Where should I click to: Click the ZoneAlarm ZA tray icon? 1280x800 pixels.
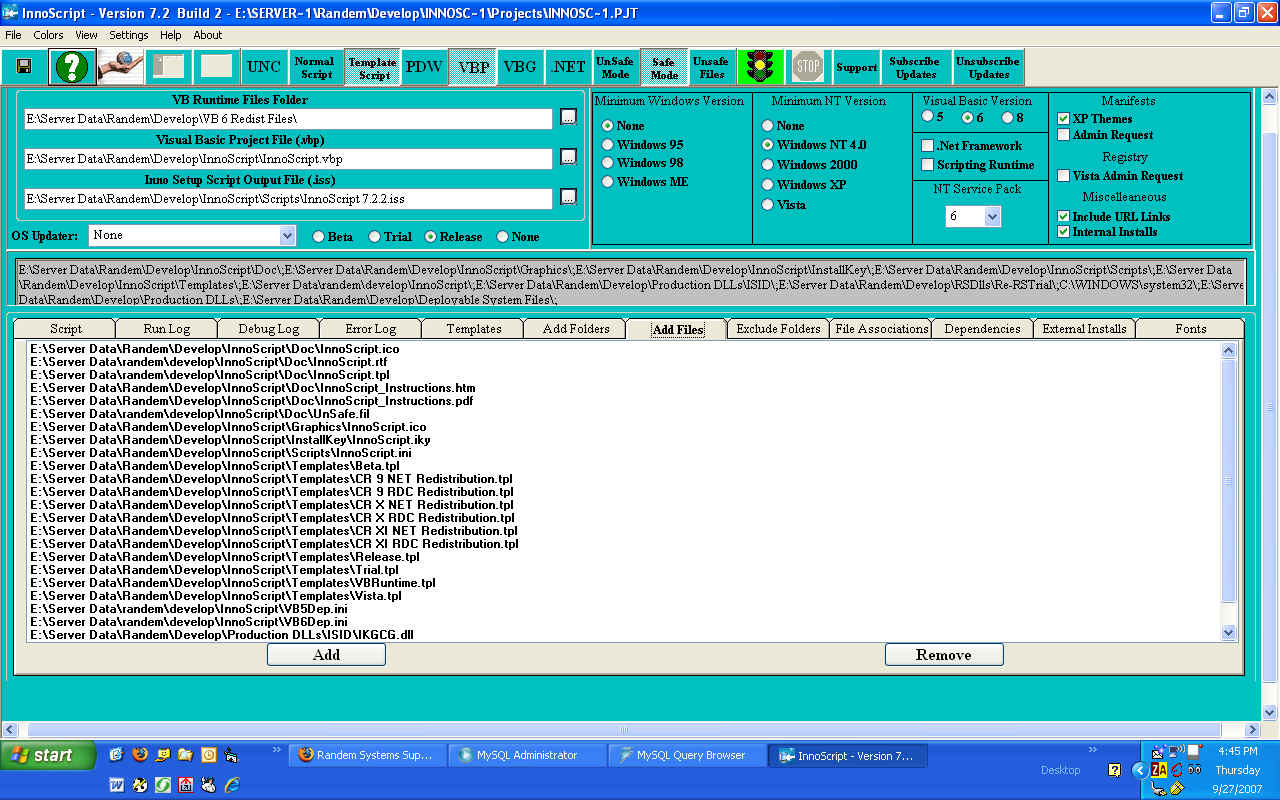(x=1159, y=769)
